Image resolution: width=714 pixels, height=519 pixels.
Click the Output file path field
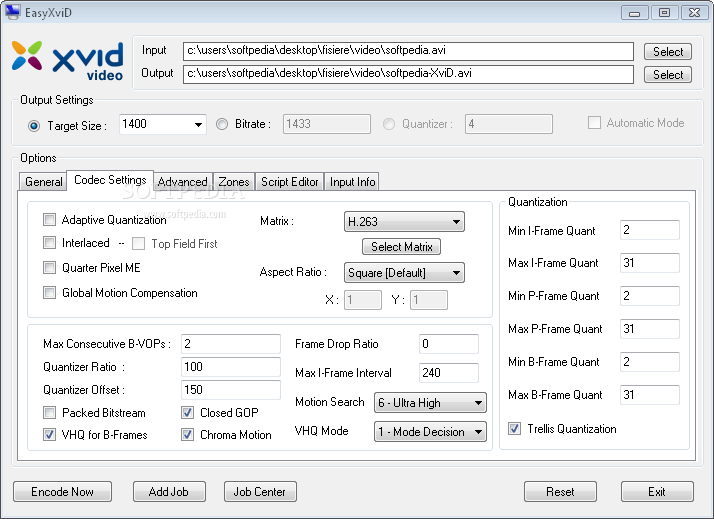click(408, 74)
